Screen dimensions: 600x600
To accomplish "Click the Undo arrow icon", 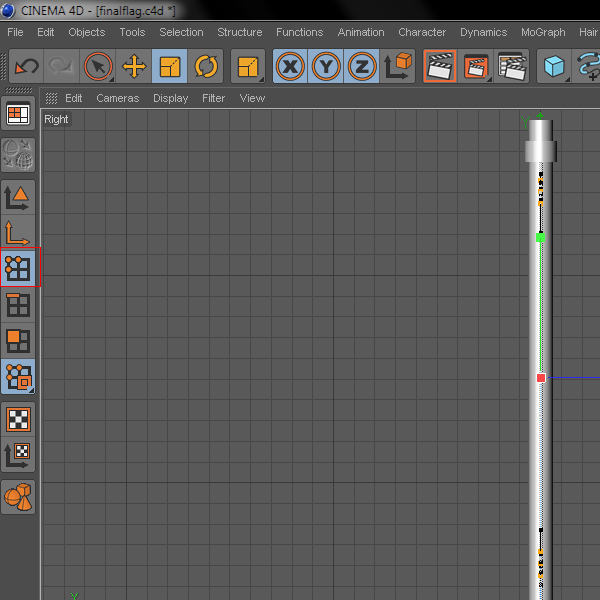I will point(26,66).
